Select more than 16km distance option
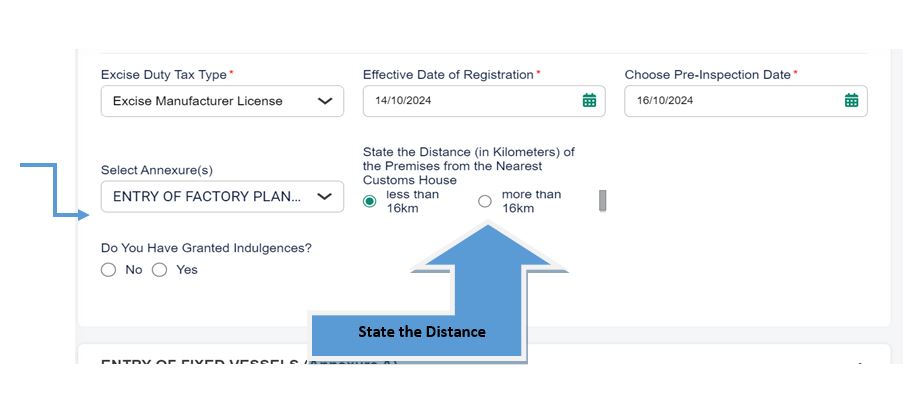This screenshot has height=403, width=909. pos(485,201)
